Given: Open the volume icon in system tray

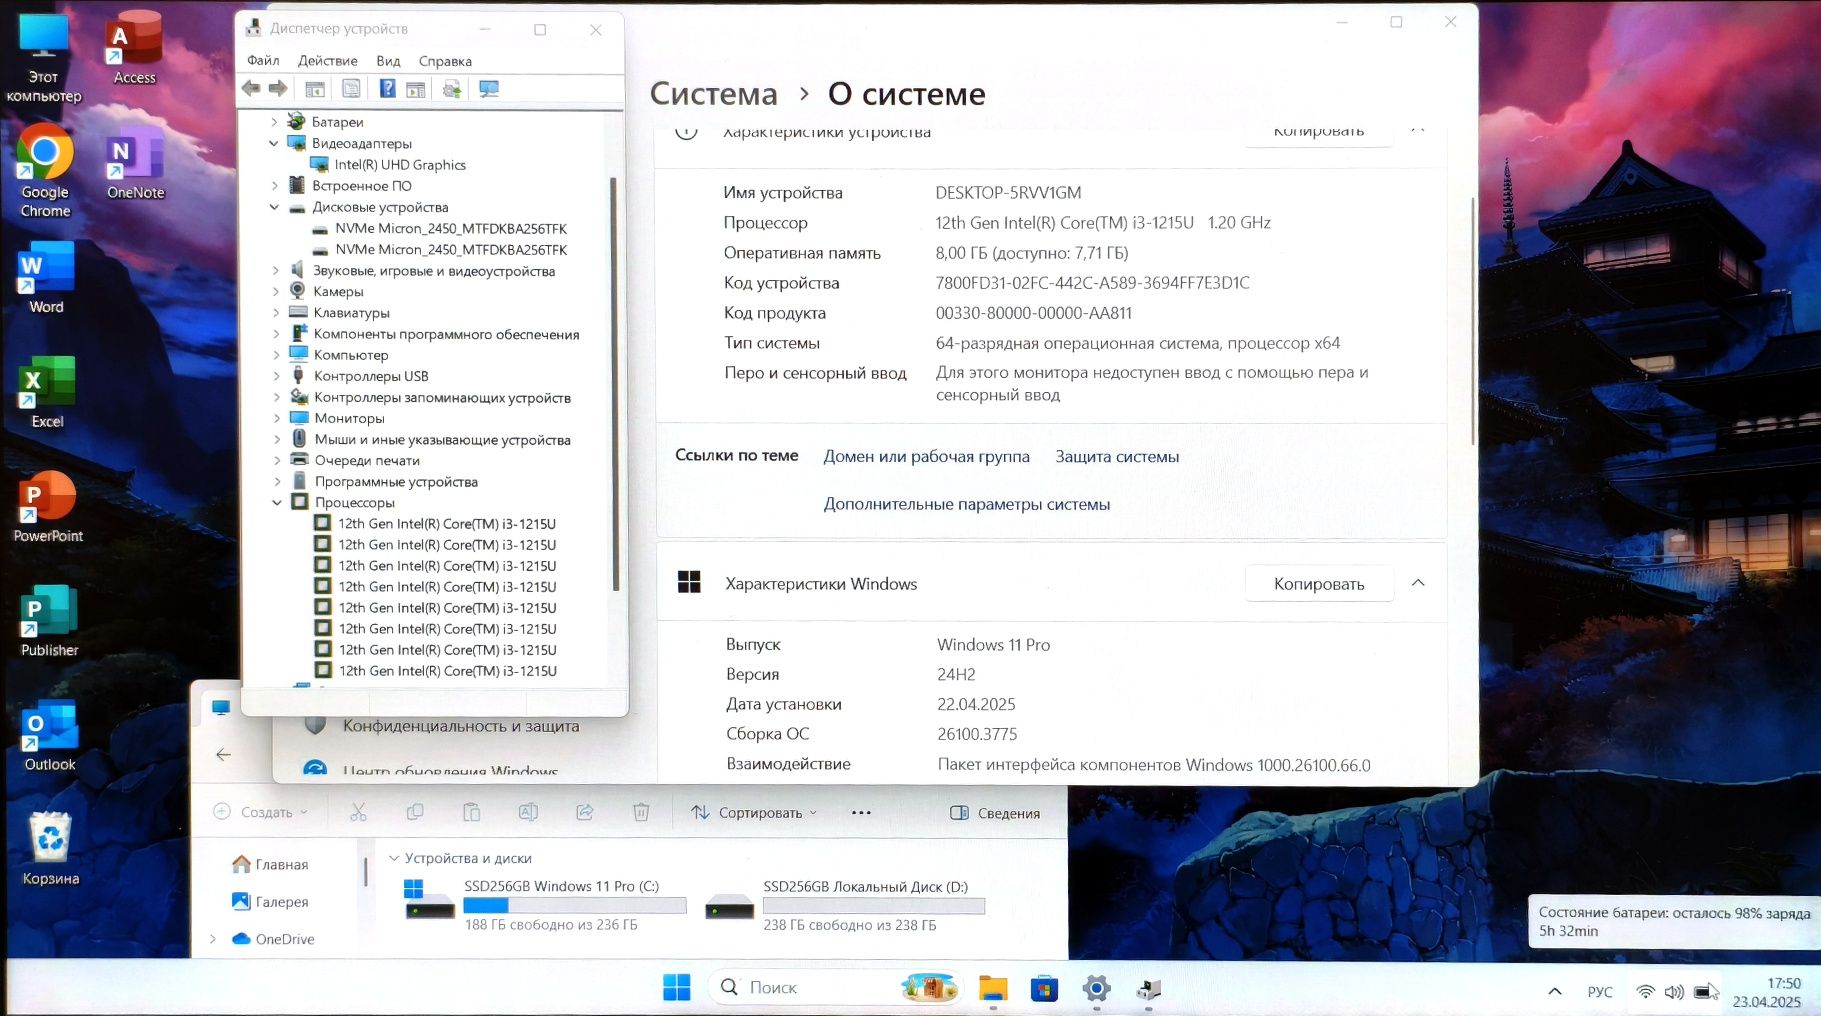Looking at the screenshot, I should pyautogui.click(x=1674, y=992).
